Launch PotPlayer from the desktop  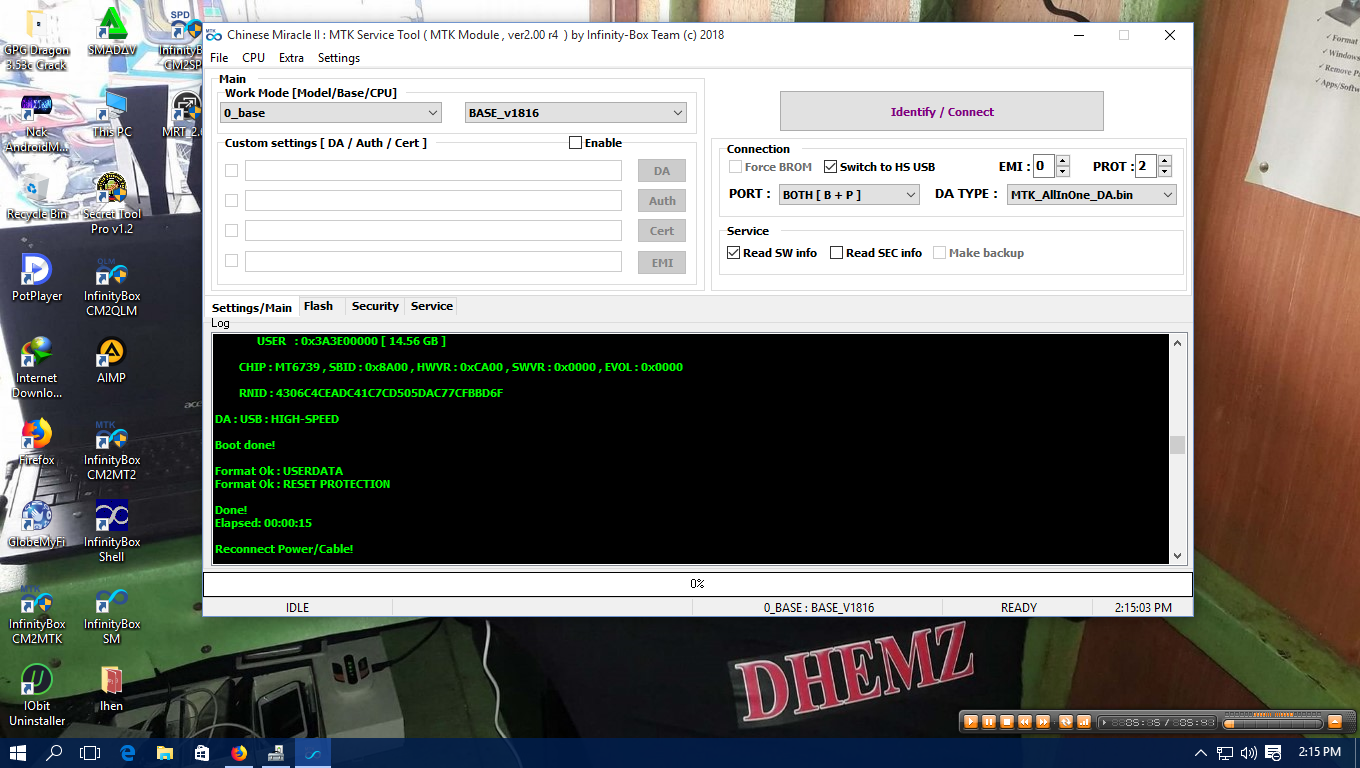pyautogui.click(x=37, y=279)
